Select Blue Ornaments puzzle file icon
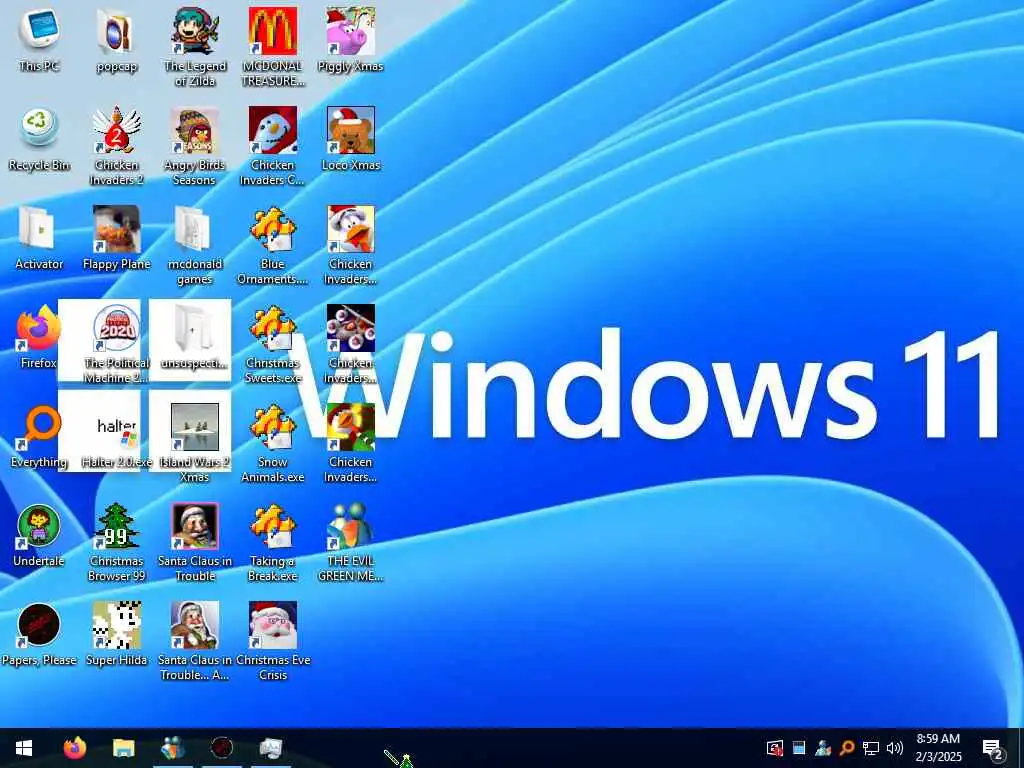The width and height of the screenshot is (1024, 768). [x=272, y=229]
